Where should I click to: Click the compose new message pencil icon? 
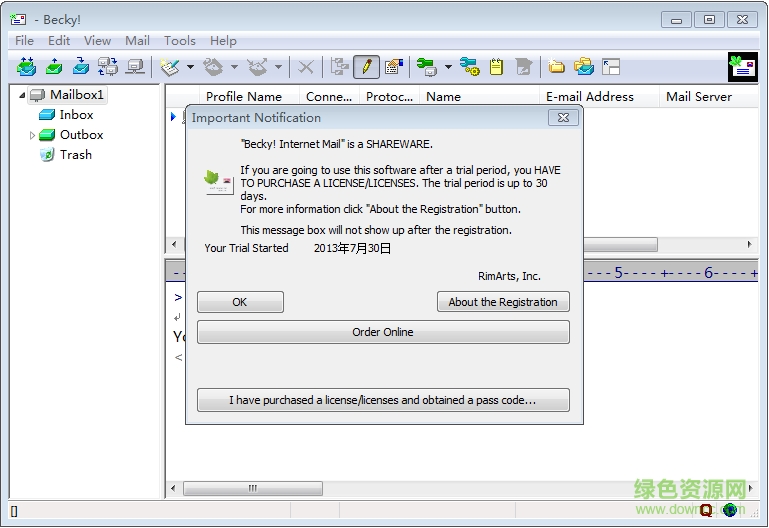[x=366, y=67]
